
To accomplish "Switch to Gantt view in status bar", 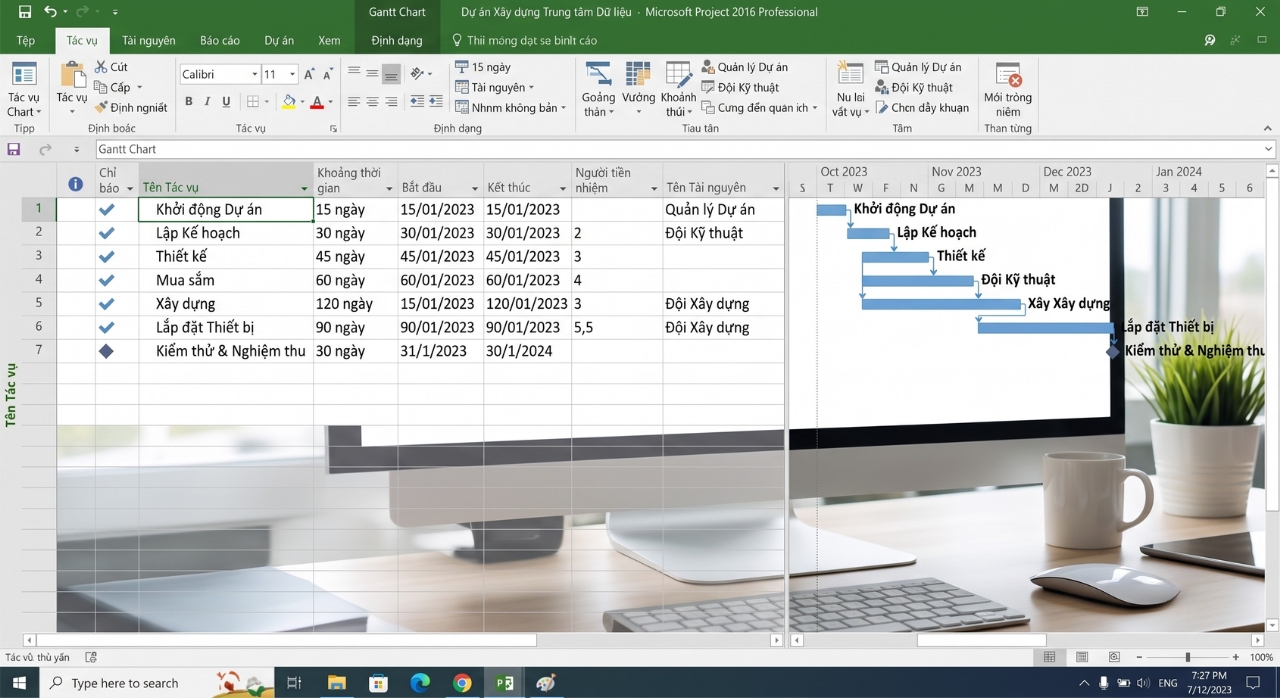I will (x=1049, y=657).
